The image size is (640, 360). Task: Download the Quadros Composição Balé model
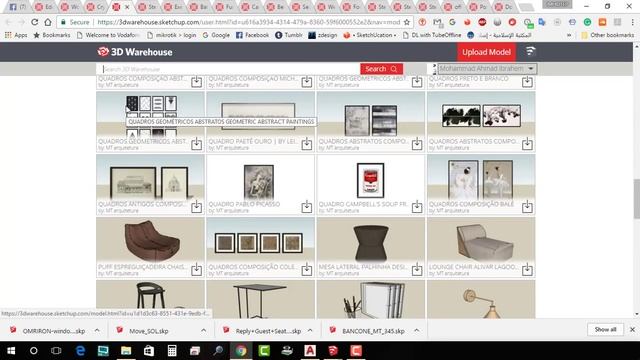click(x=527, y=207)
